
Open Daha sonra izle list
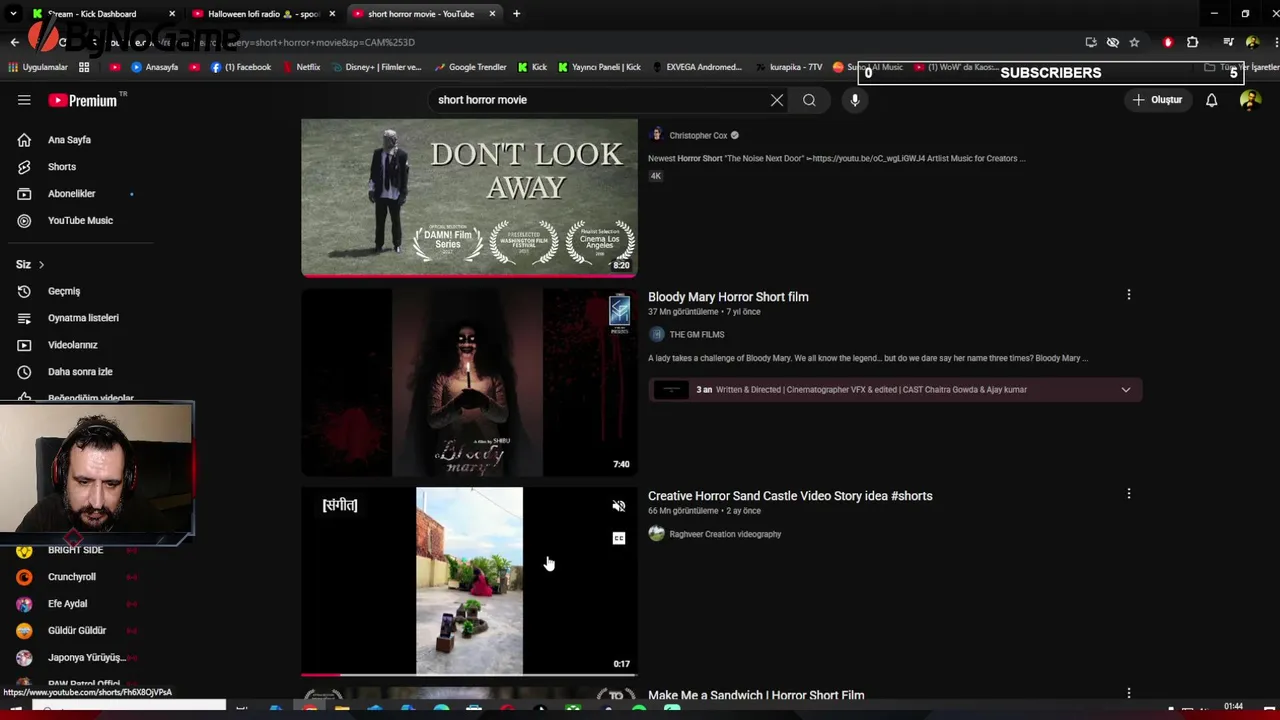[x=79, y=372]
